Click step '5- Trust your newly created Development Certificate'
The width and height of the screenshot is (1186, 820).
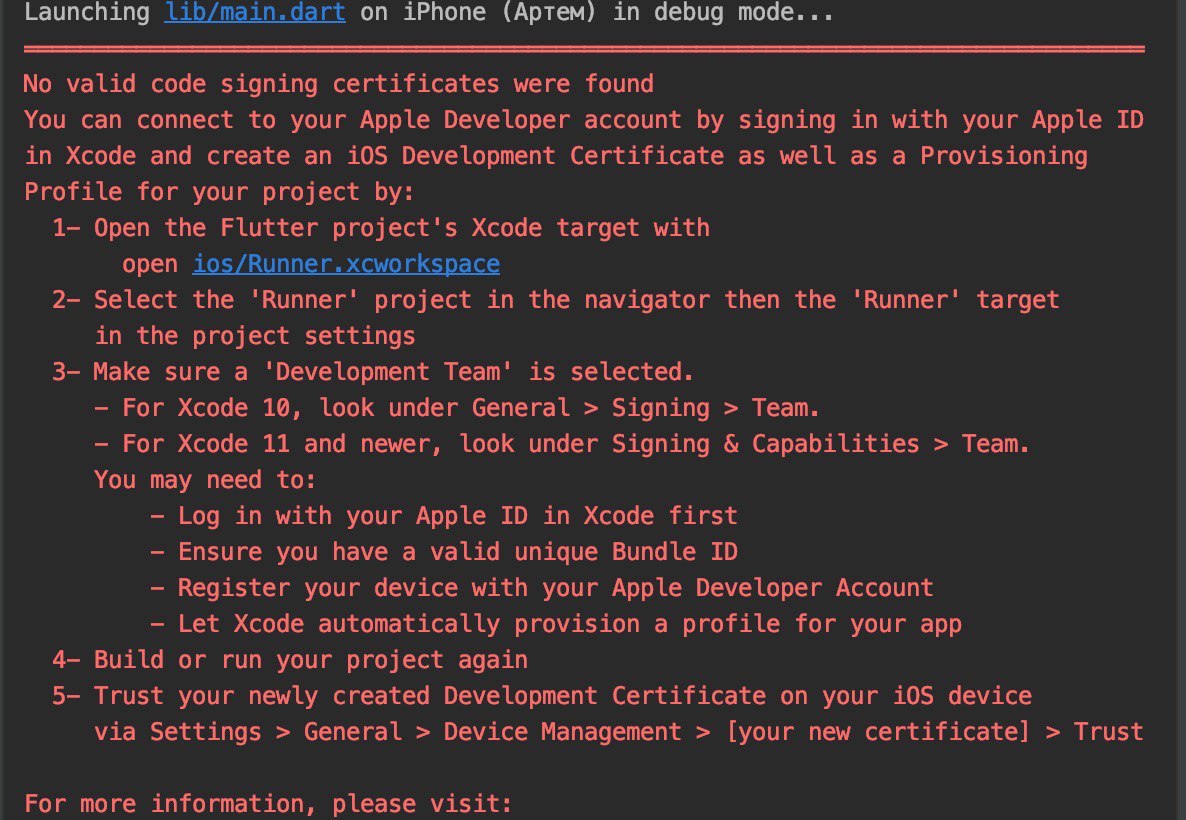tap(542, 696)
